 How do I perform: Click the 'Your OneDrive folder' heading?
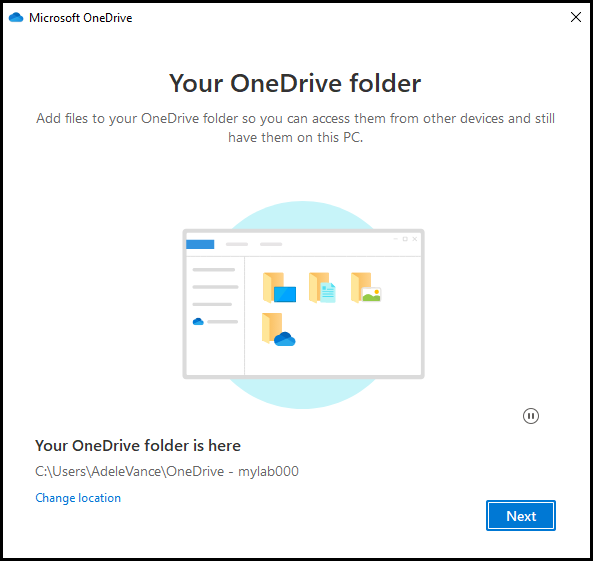point(295,83)
